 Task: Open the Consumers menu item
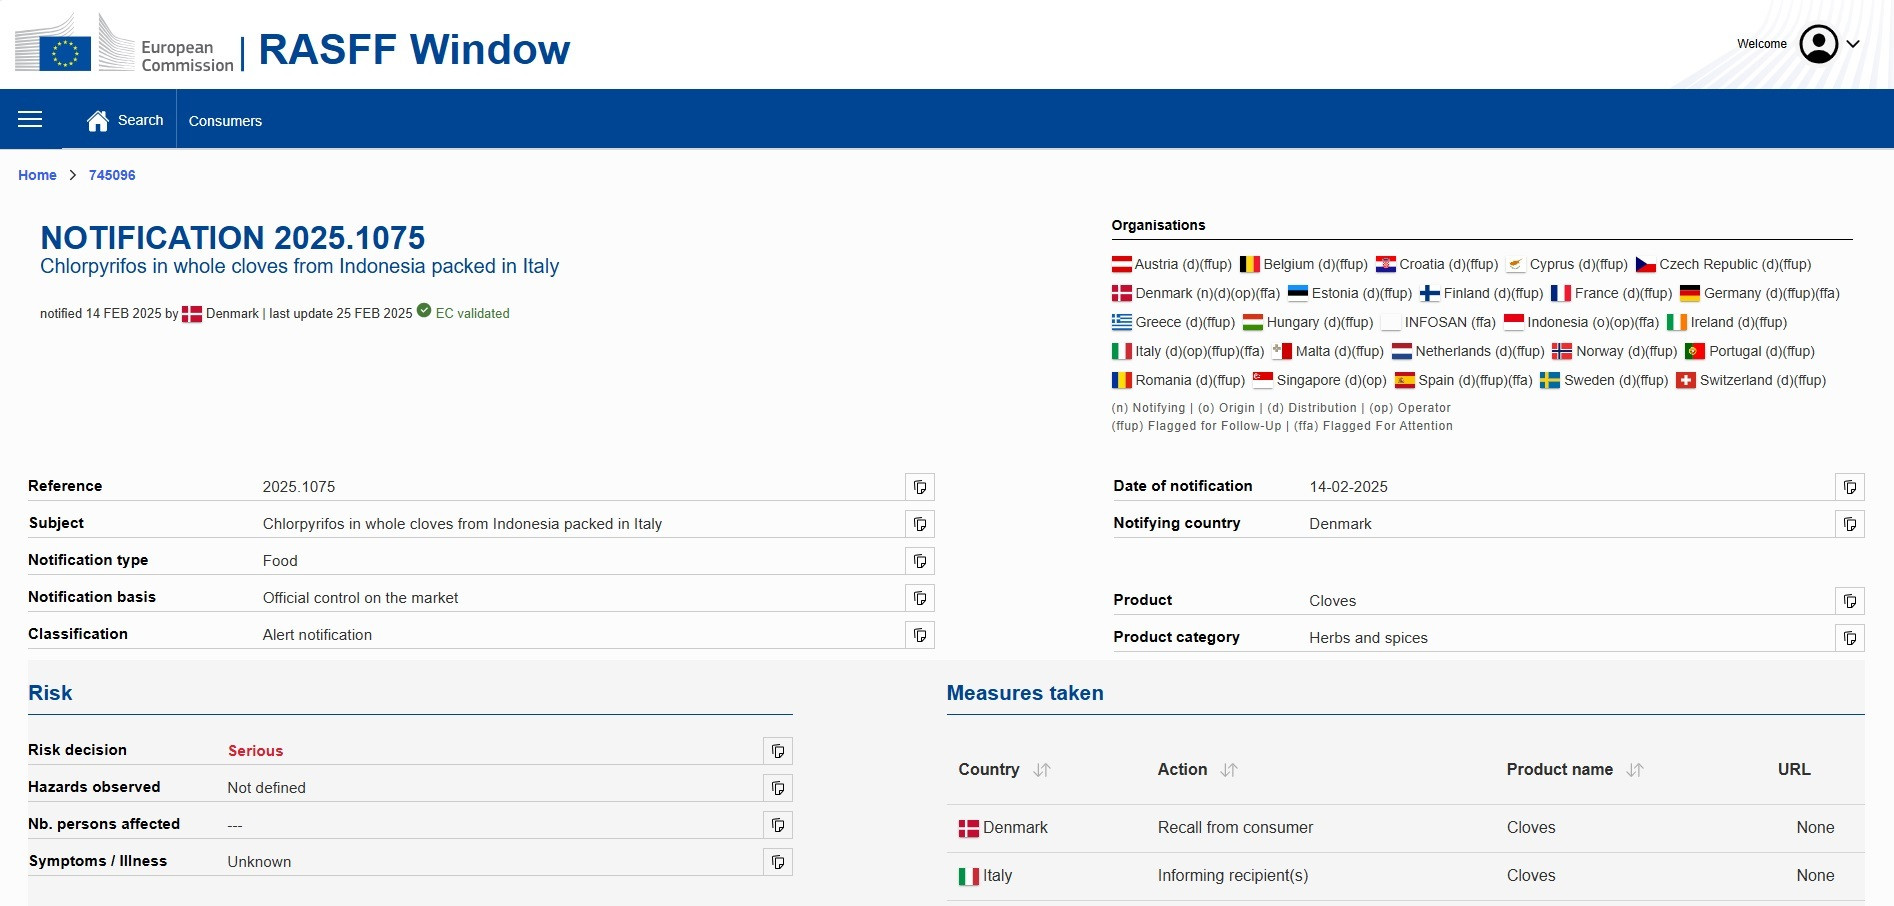[x=225, y=121]
